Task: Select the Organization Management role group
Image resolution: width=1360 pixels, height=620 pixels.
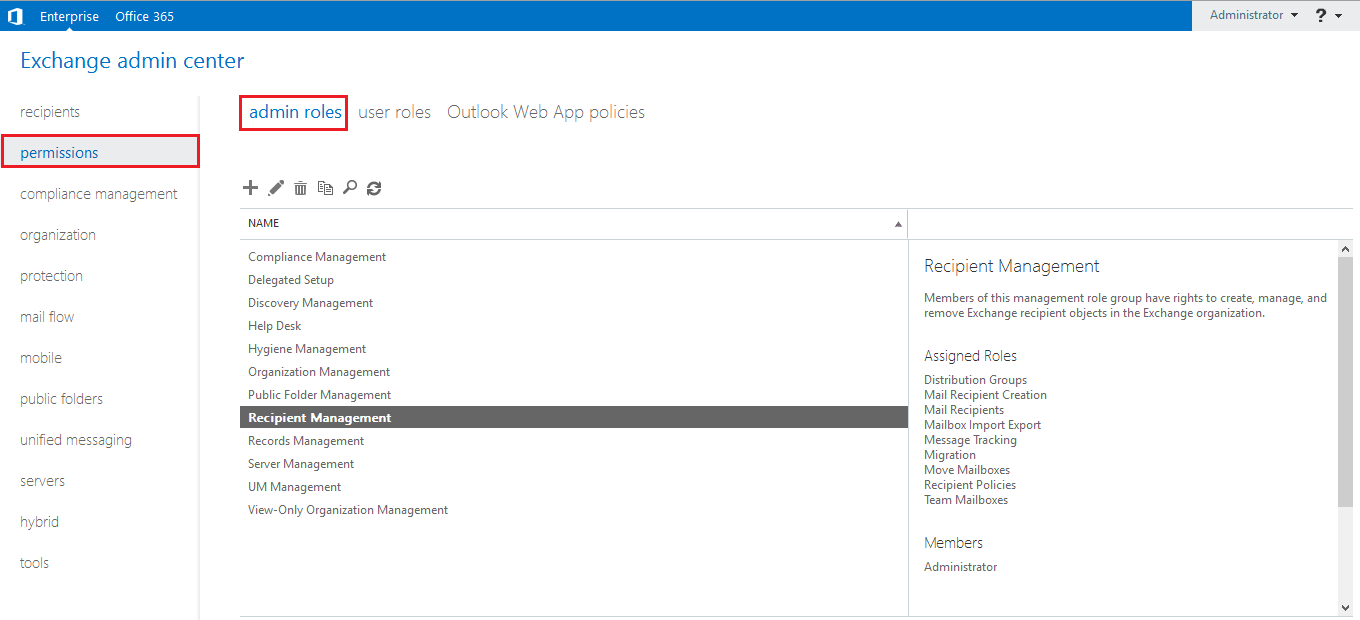Action: (319, 372)
